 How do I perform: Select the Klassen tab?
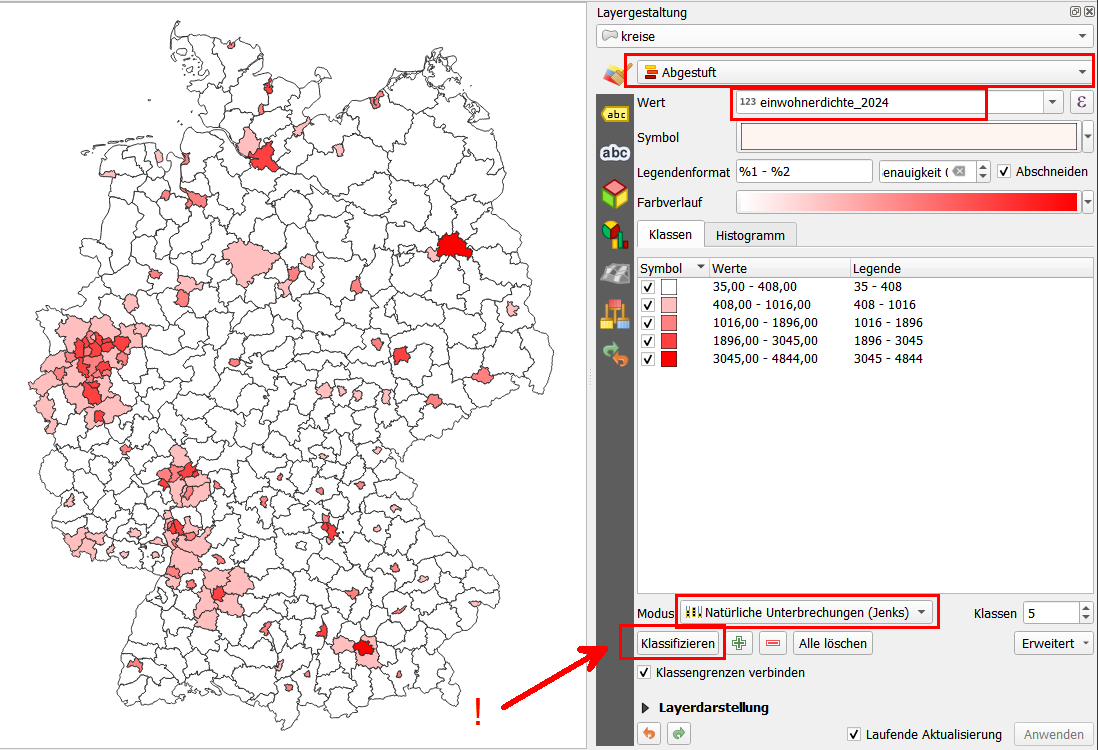[x=670, y=234]
